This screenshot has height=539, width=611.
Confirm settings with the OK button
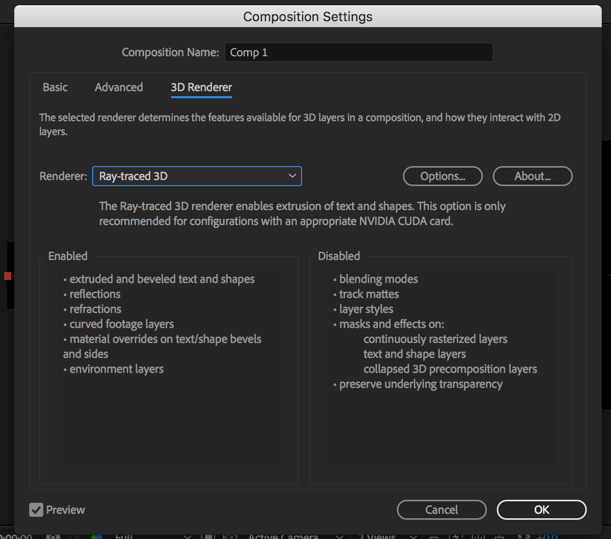click(541, 510)
